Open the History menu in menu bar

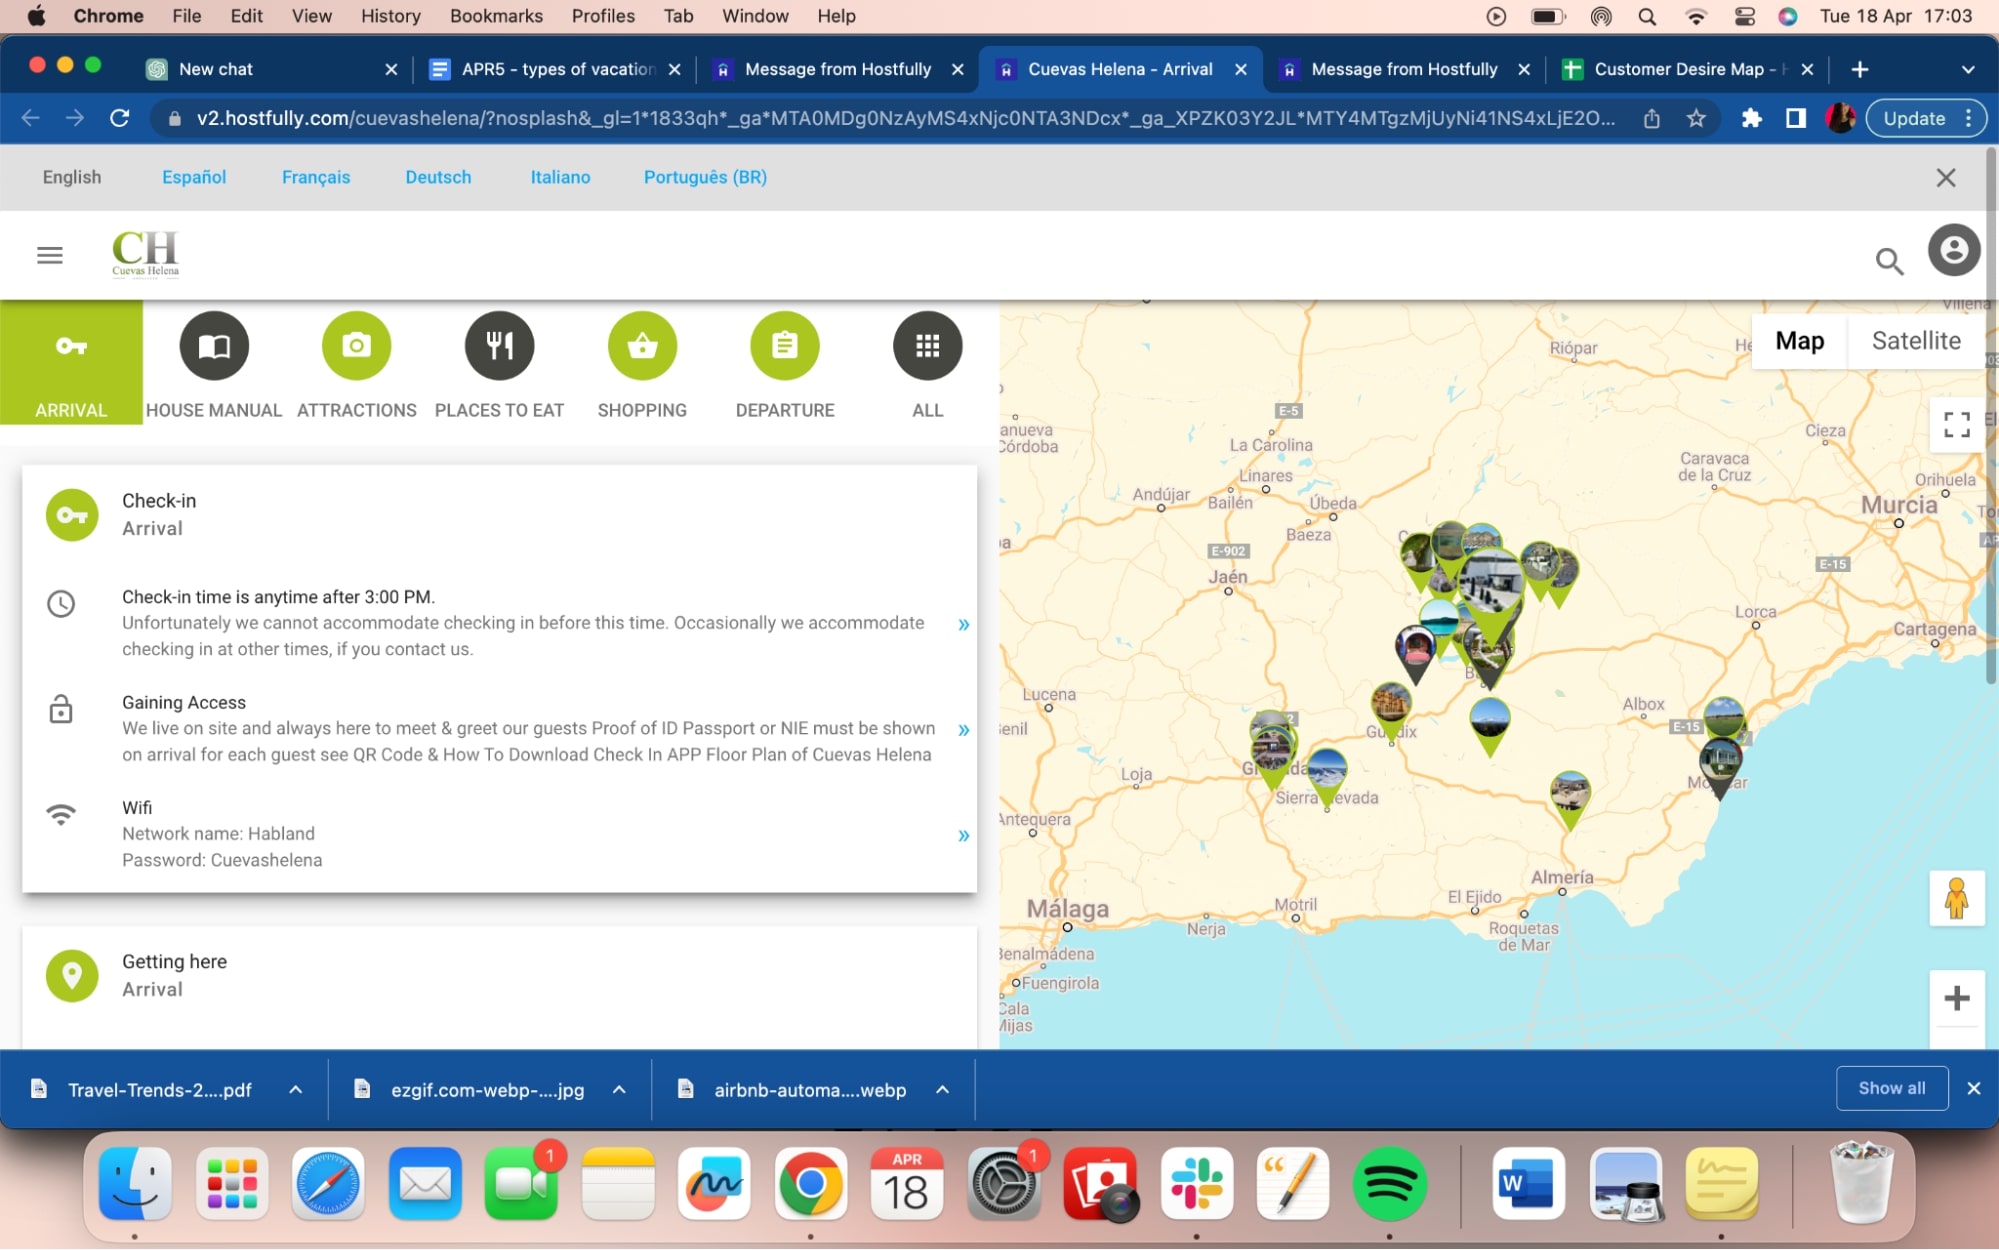pyautogui.click(x=389, y=15)
